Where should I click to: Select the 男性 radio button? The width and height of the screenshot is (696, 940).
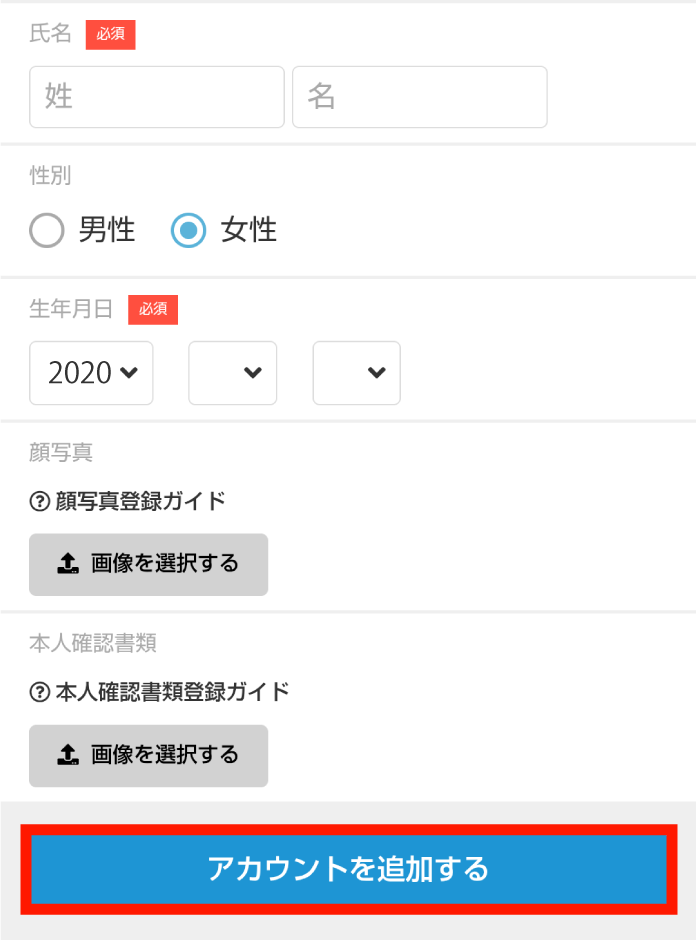pos(47,231)
